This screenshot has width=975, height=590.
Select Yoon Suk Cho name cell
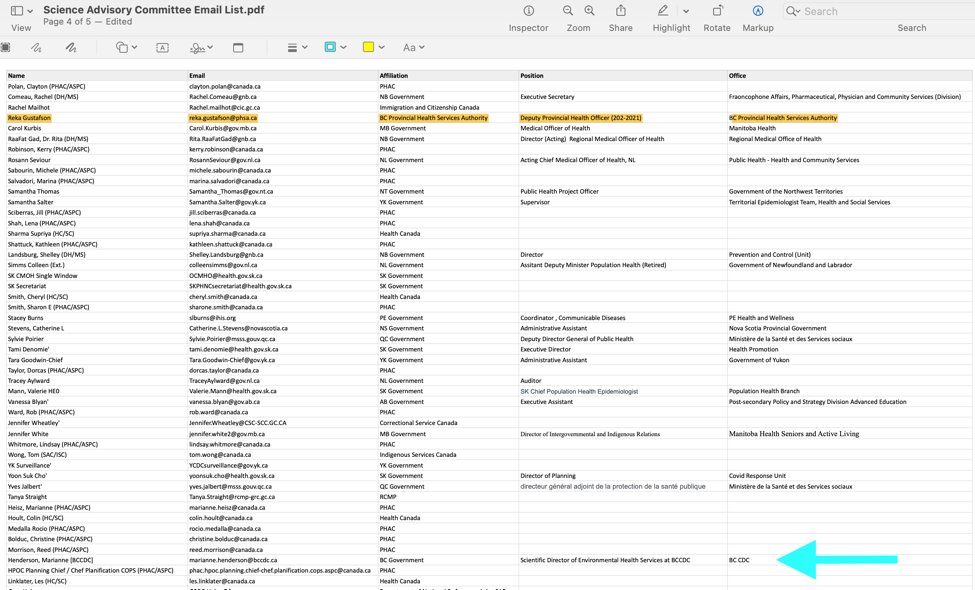click(x=27, y=476)
